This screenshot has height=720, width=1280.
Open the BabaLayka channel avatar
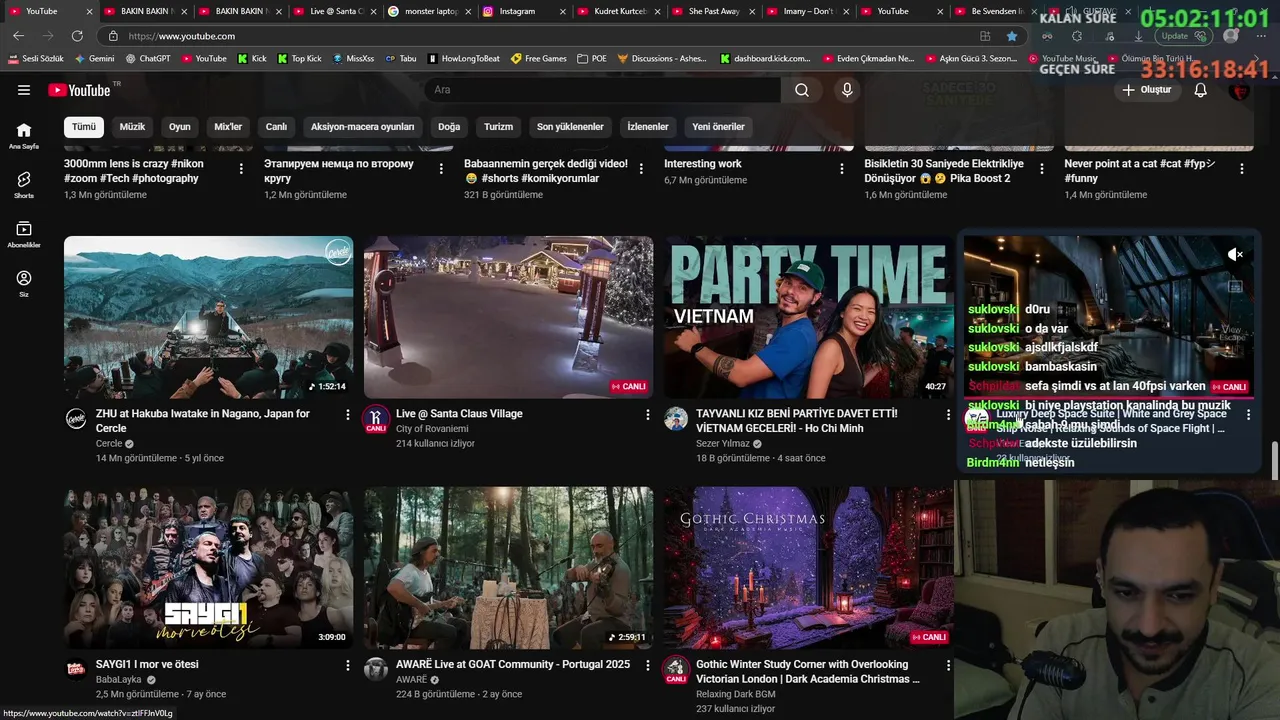click(x=76, y=669)
